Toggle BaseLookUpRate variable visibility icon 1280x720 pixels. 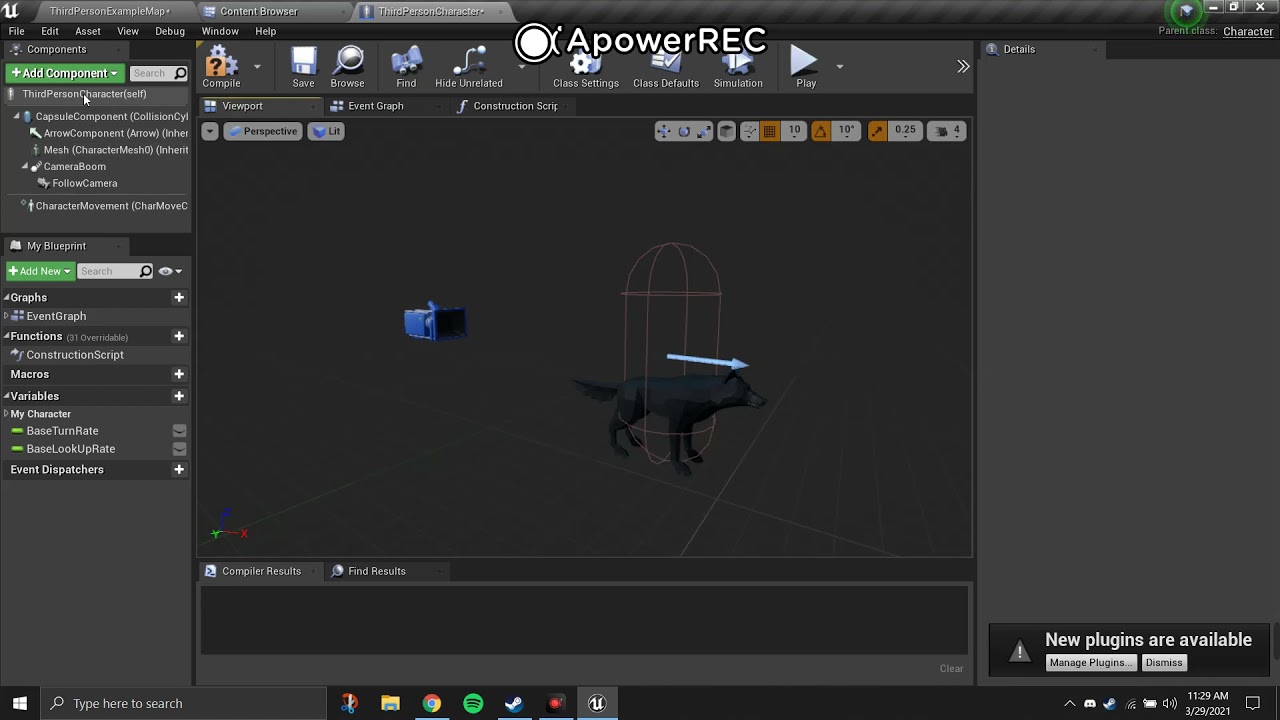tap(179, 449)
